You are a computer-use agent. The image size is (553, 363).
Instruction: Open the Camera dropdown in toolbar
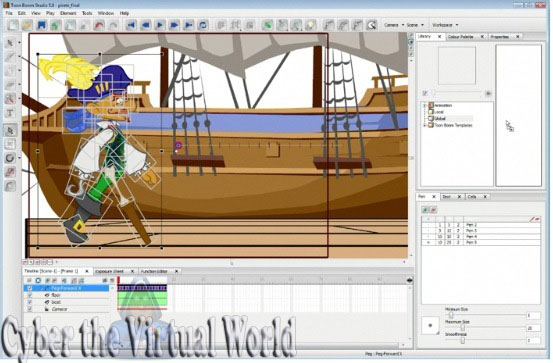(x=394, y=25)
